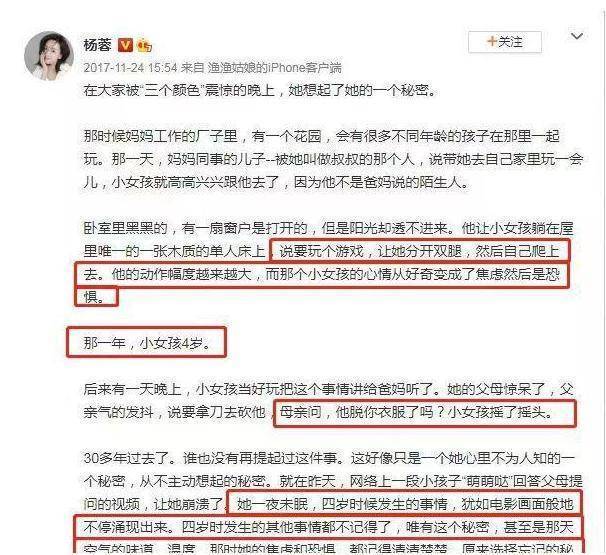Click the opening line mentioning "三个颜色"
This screenshot has width=606, height=555.
[260, 90]
